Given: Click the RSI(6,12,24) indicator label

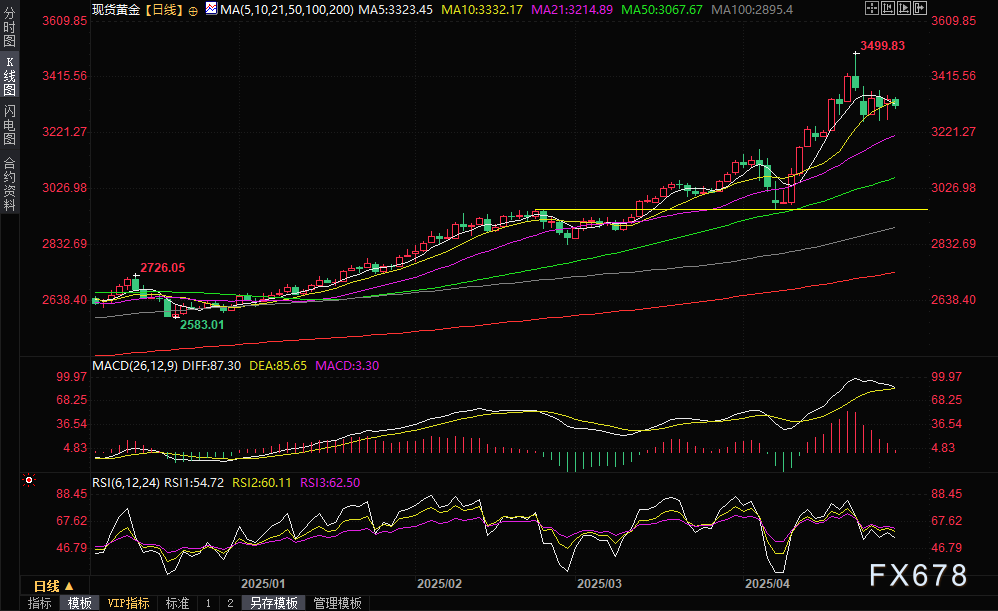Looking at the screenshot, I should pos(125,482).
